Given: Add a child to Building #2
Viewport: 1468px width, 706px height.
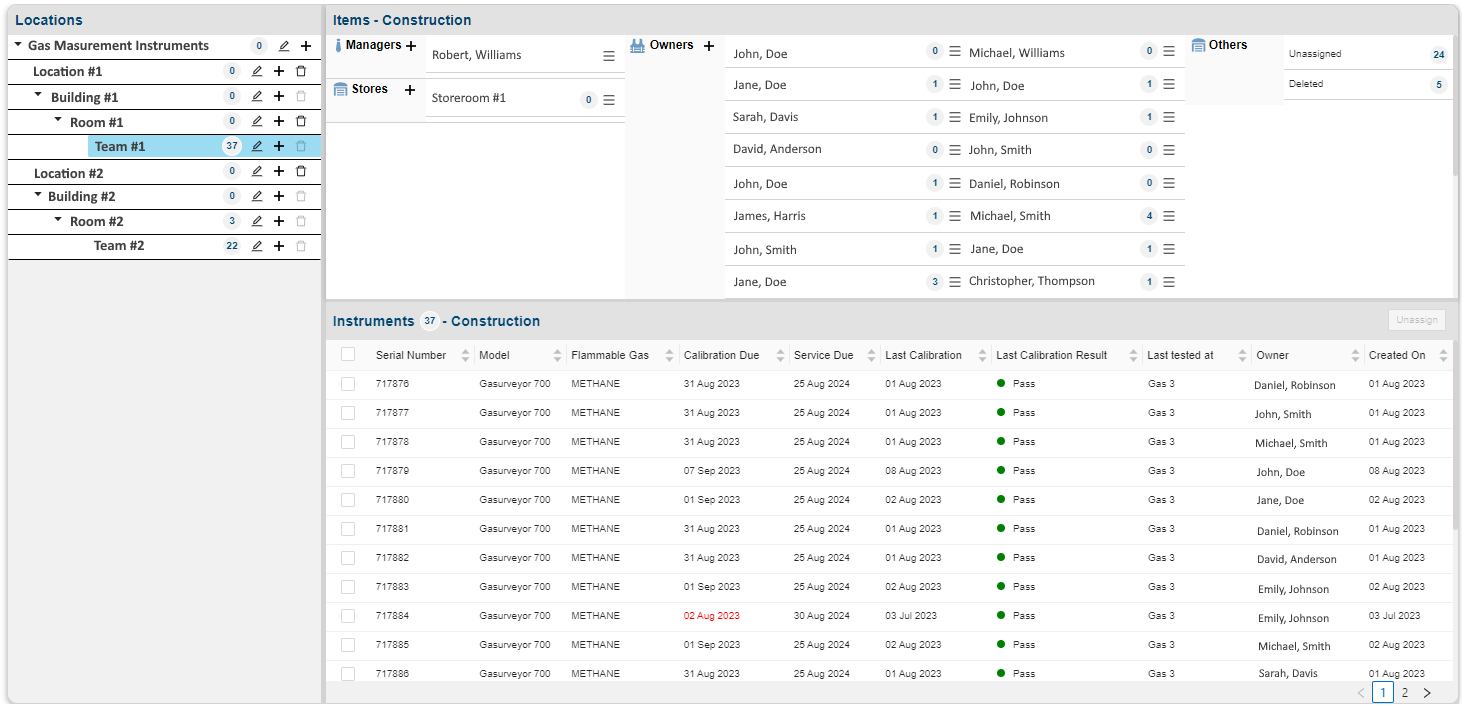Looking at the screenshot, I should [279, 197].
